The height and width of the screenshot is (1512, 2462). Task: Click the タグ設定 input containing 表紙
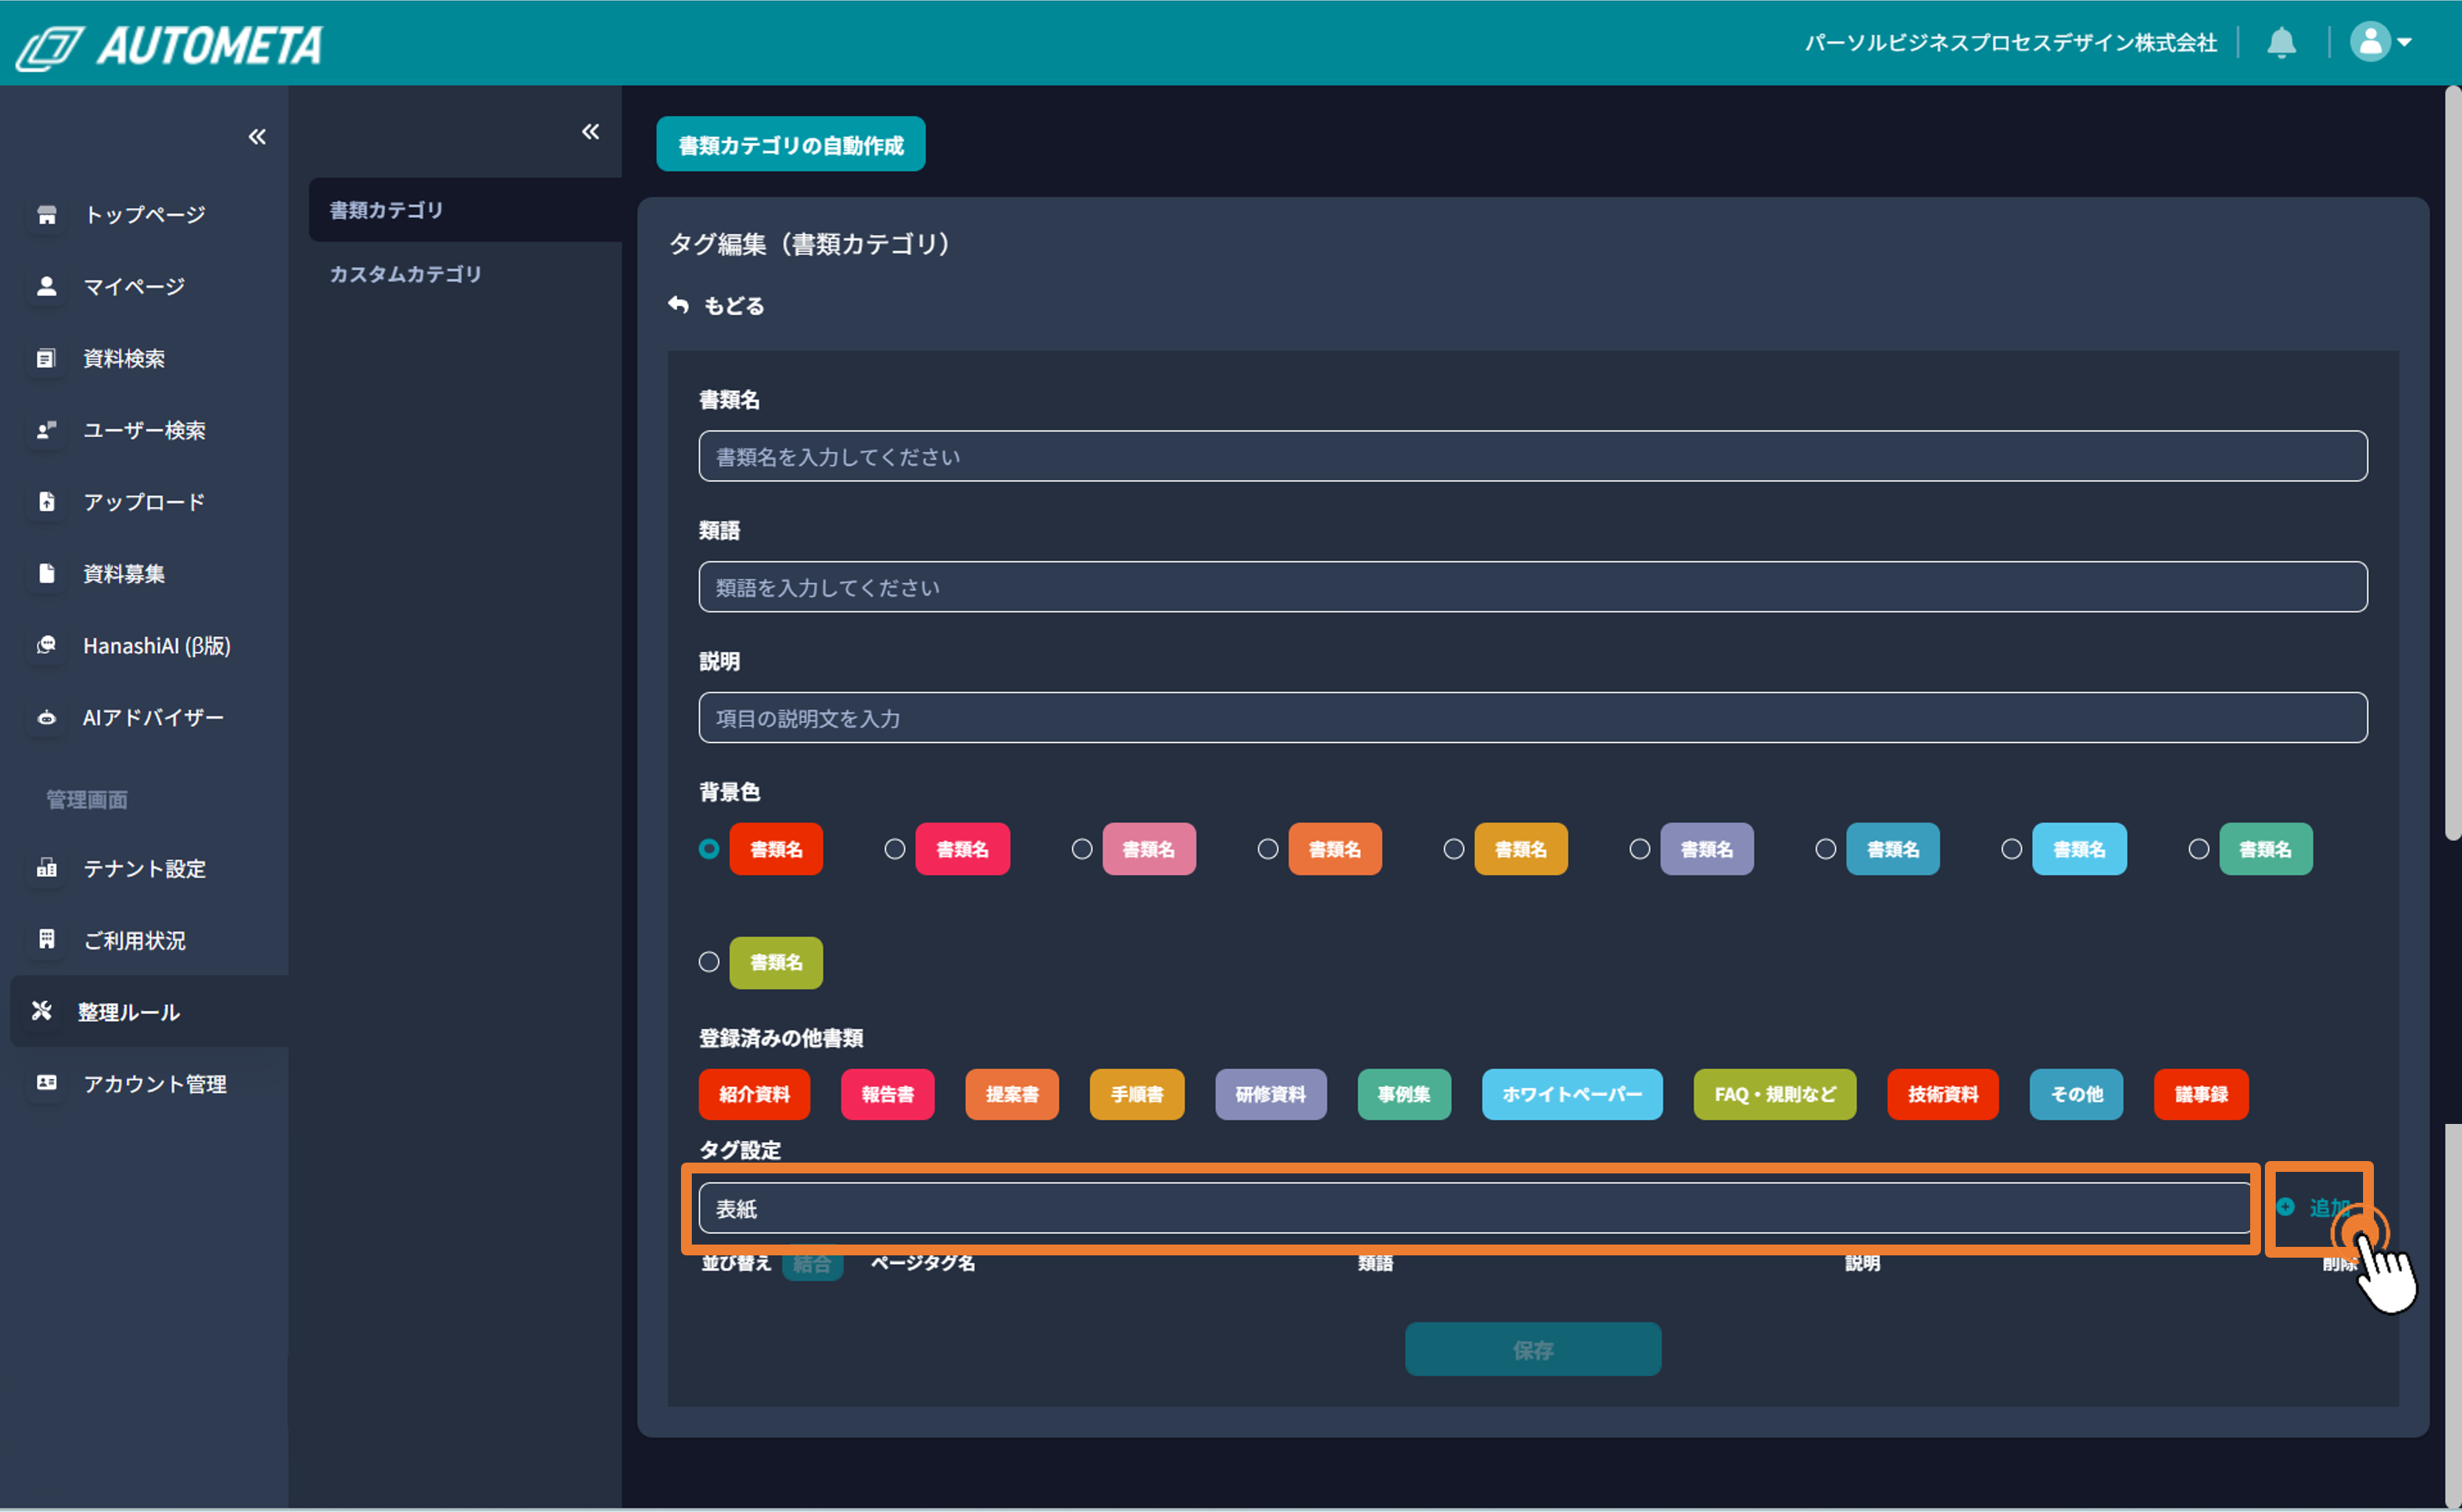click(x=1474, y=1208)
